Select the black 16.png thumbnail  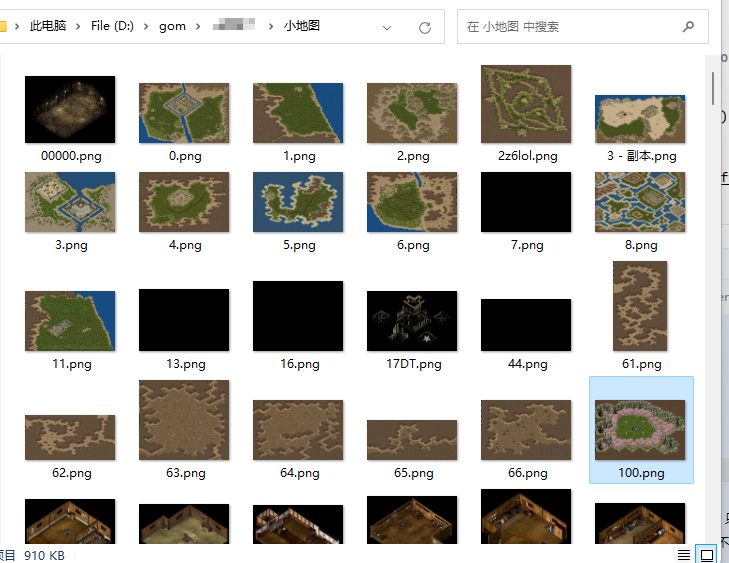[298, 316]
